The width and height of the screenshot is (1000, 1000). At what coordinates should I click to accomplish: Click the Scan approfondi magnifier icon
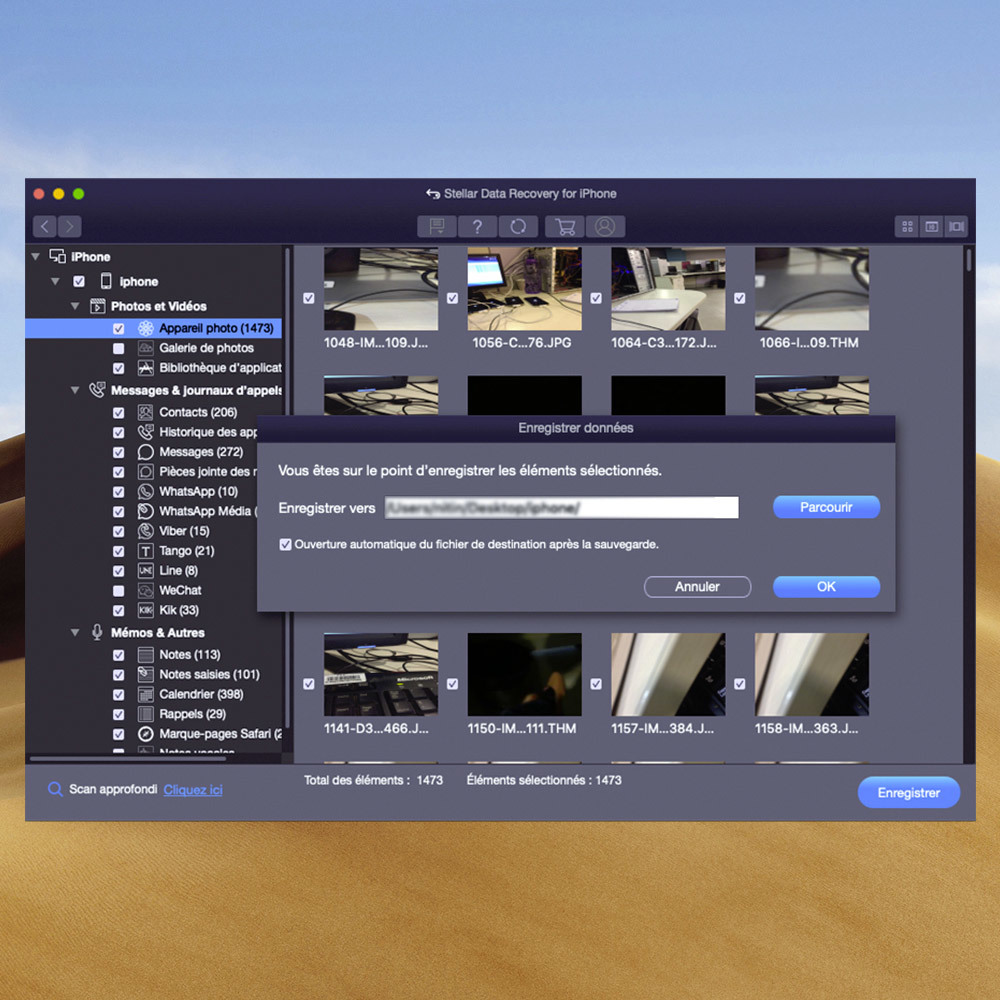pos(55,790)
